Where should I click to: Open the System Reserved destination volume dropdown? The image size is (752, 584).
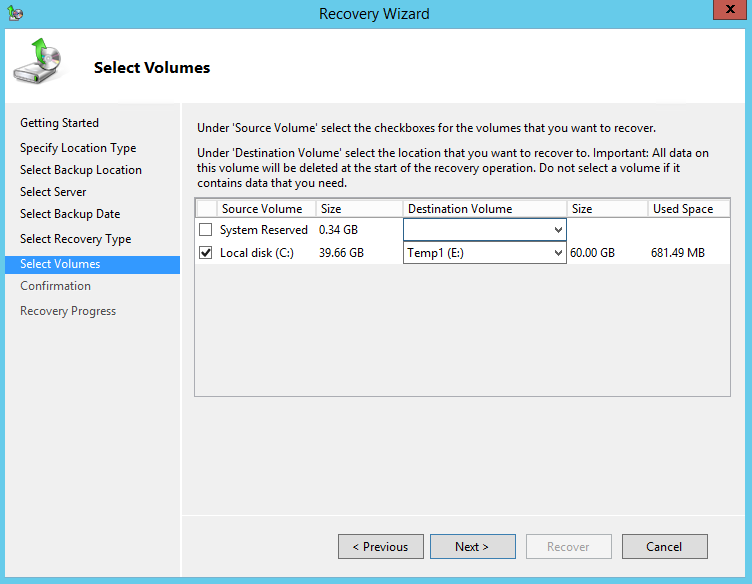(557, 230)
